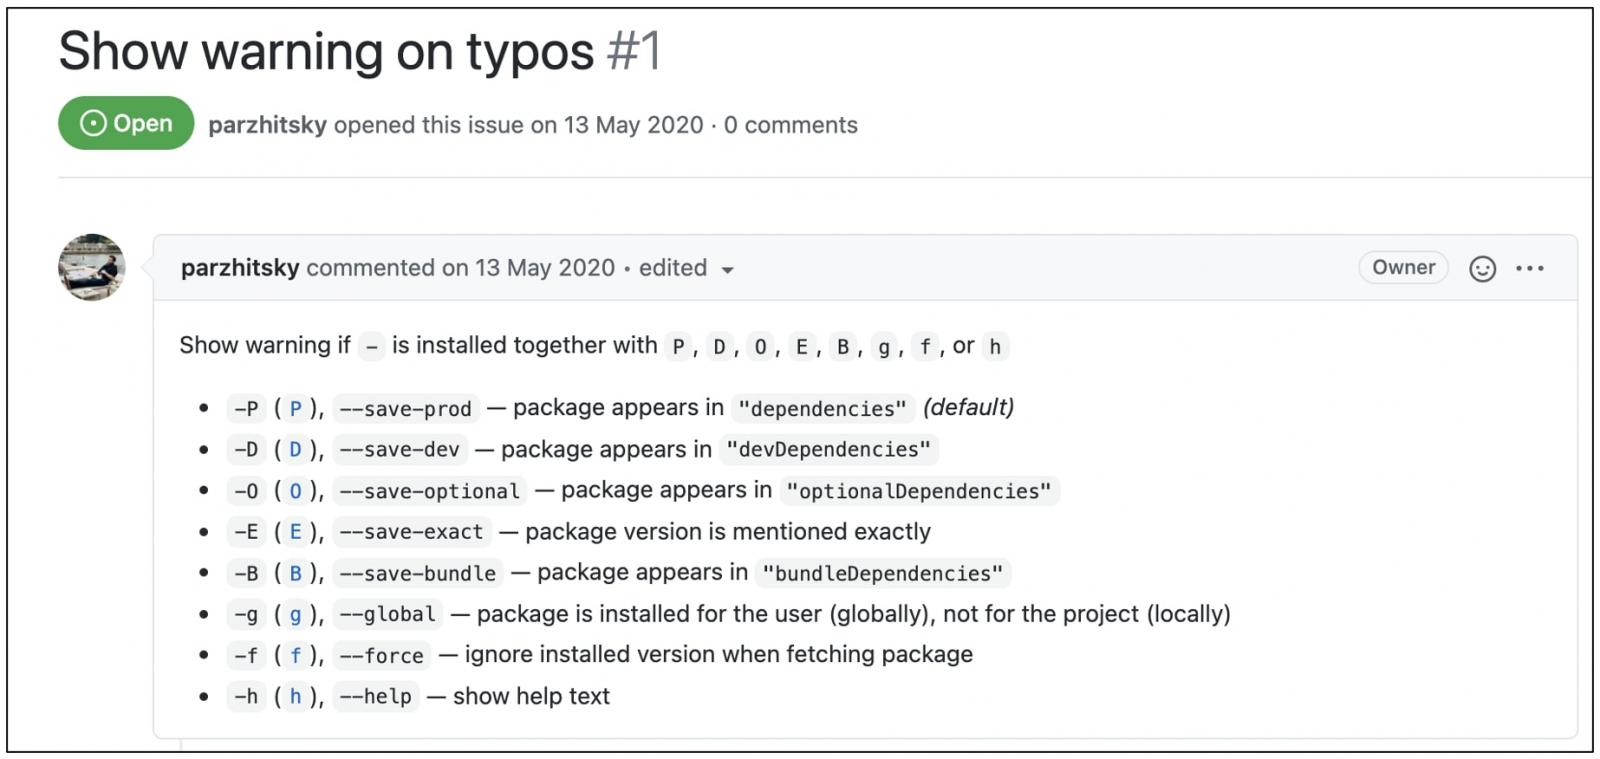Expand the edited history dropdown arrow
Screen dimensions: 1600x759
727,270
